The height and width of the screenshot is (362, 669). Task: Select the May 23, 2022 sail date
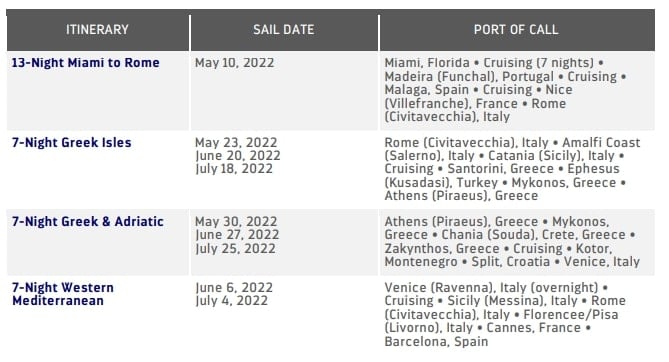[x=236, y=142]
